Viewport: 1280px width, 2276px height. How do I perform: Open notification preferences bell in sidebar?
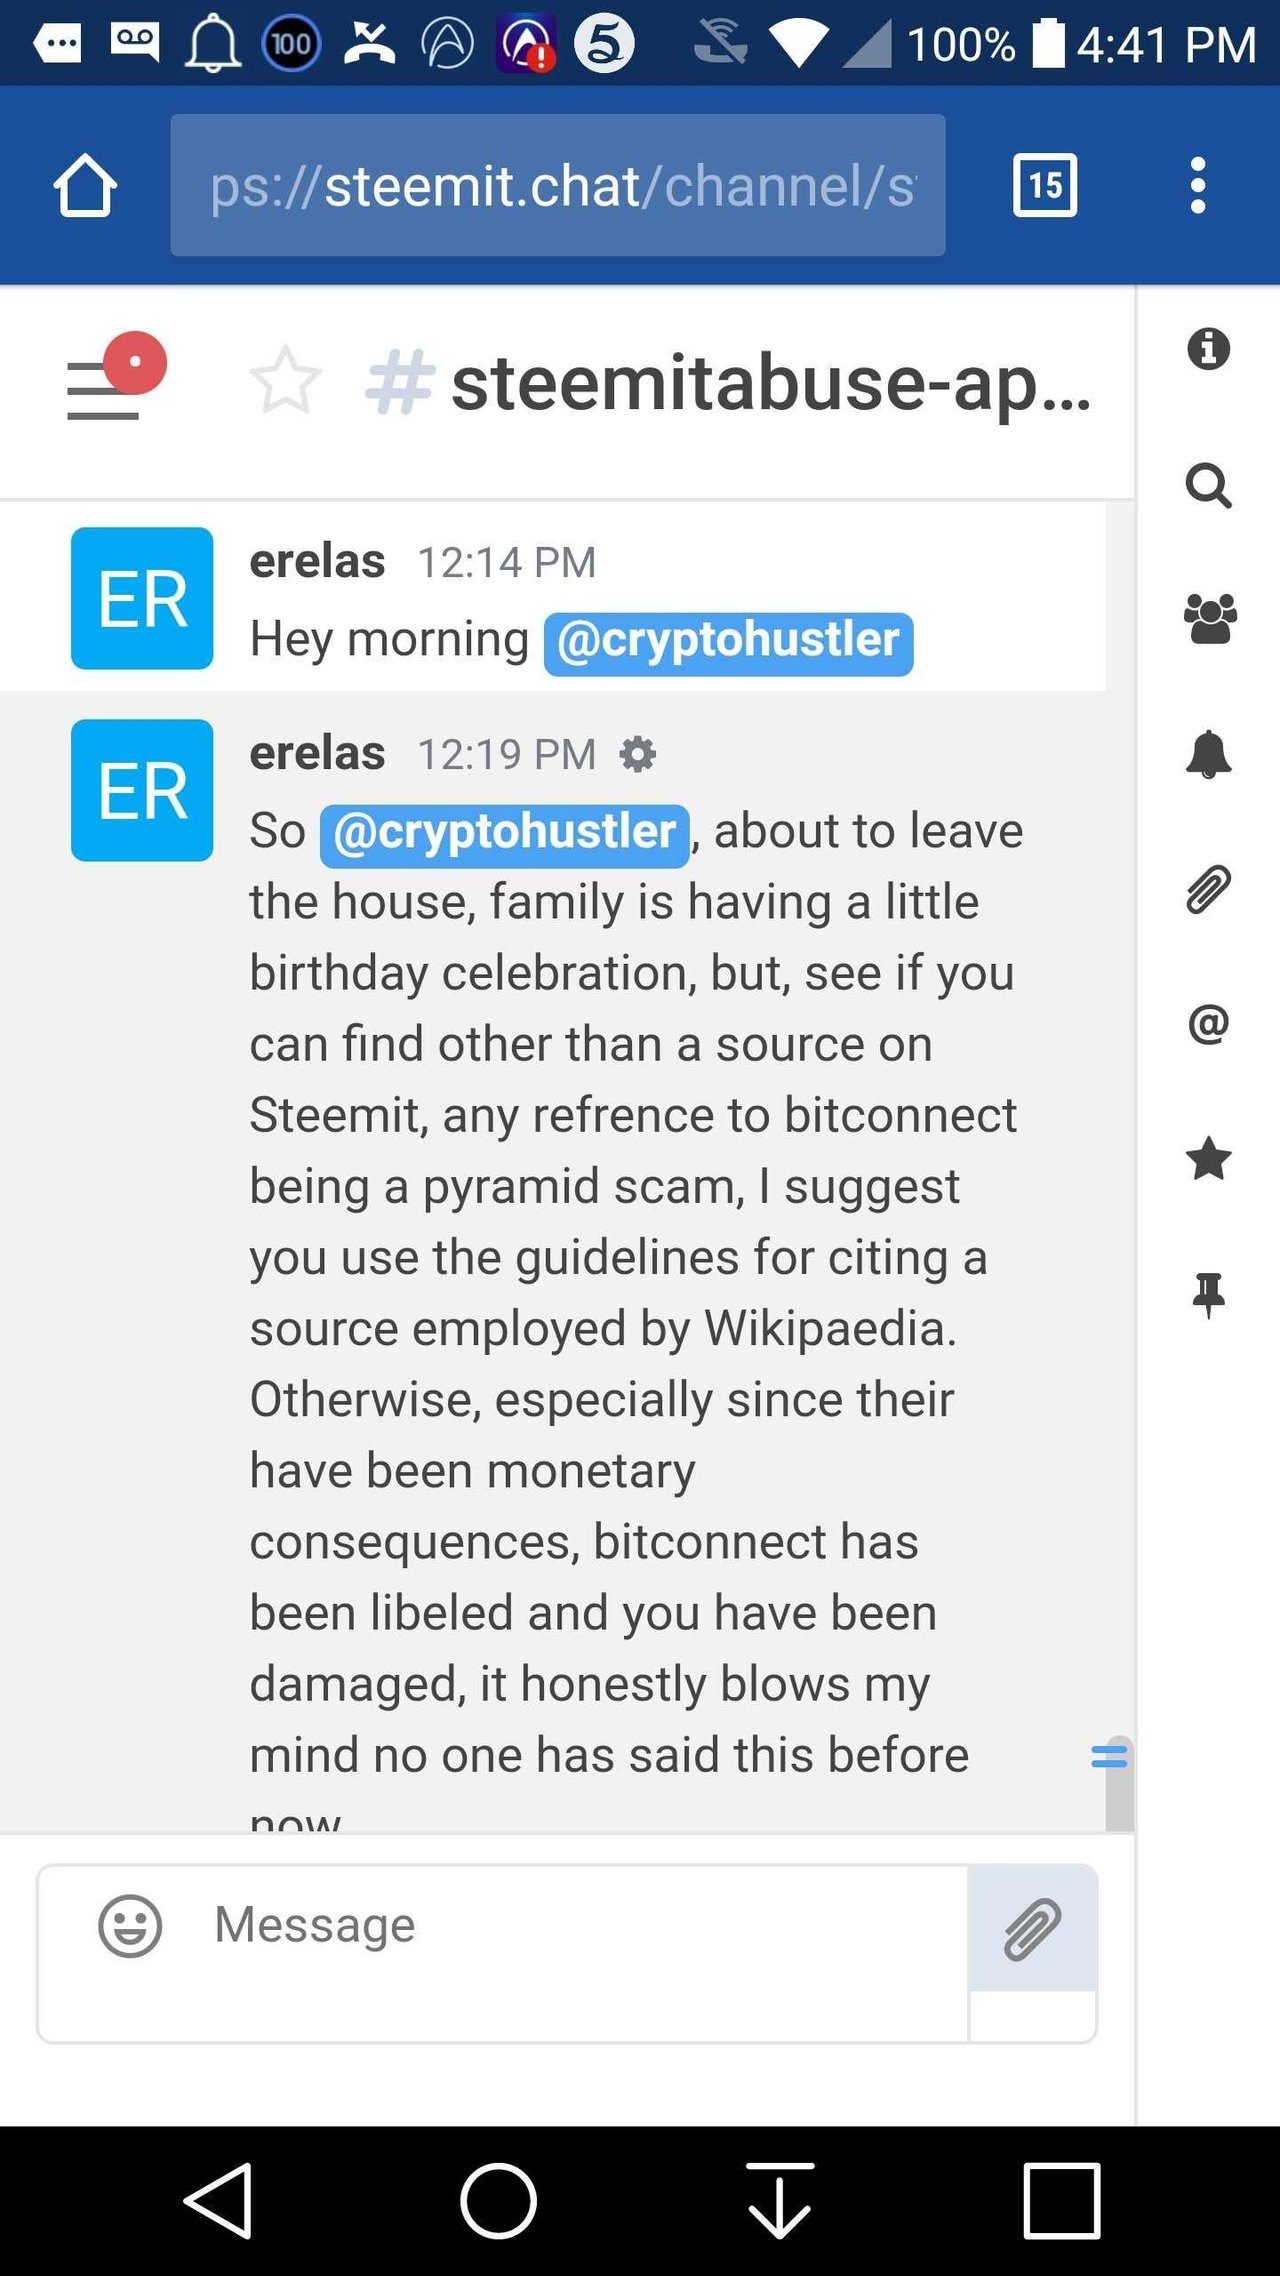pyautogui.click(x=1208, y=754)
